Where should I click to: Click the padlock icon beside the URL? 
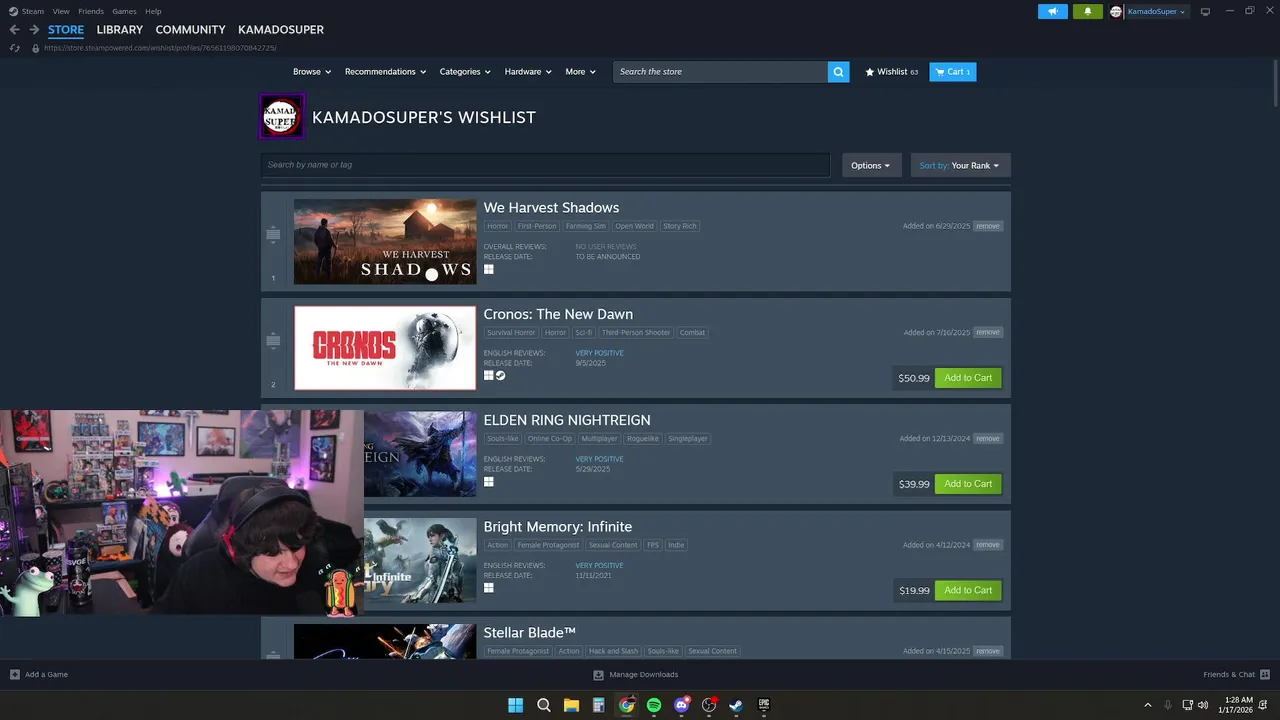[x=35, y=48]
